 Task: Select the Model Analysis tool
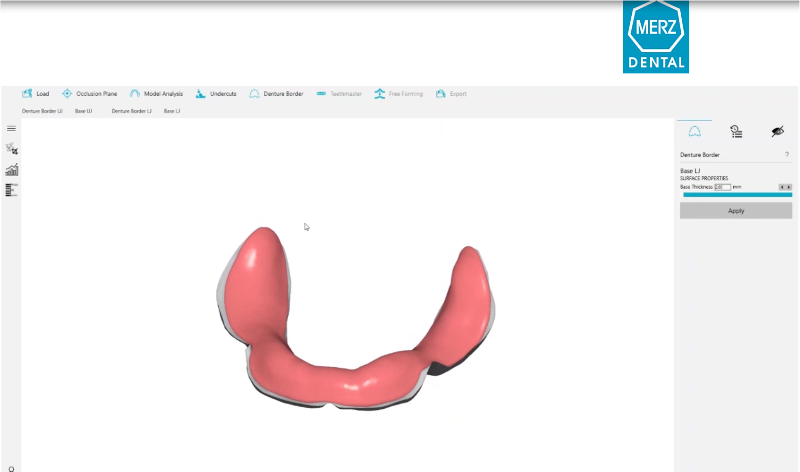point(134,94)
